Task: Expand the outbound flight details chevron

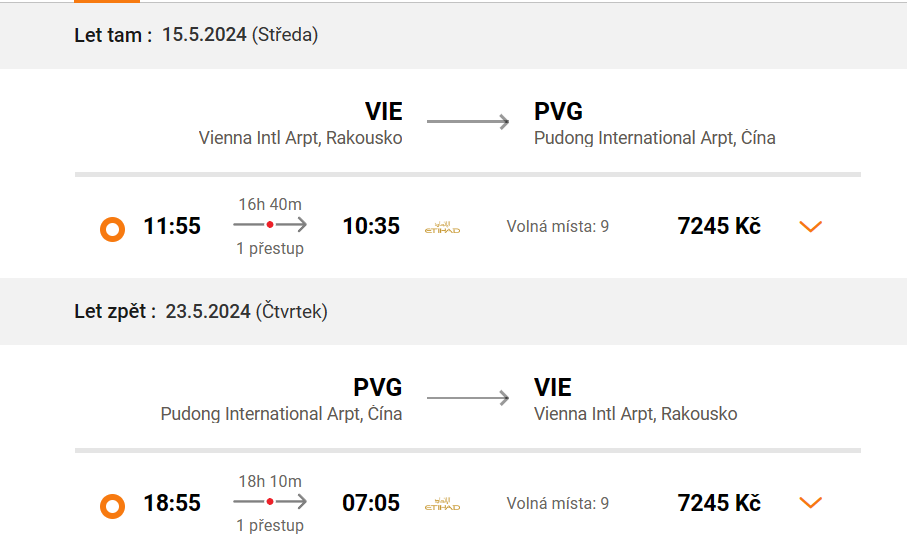Action: pos(810,227)
